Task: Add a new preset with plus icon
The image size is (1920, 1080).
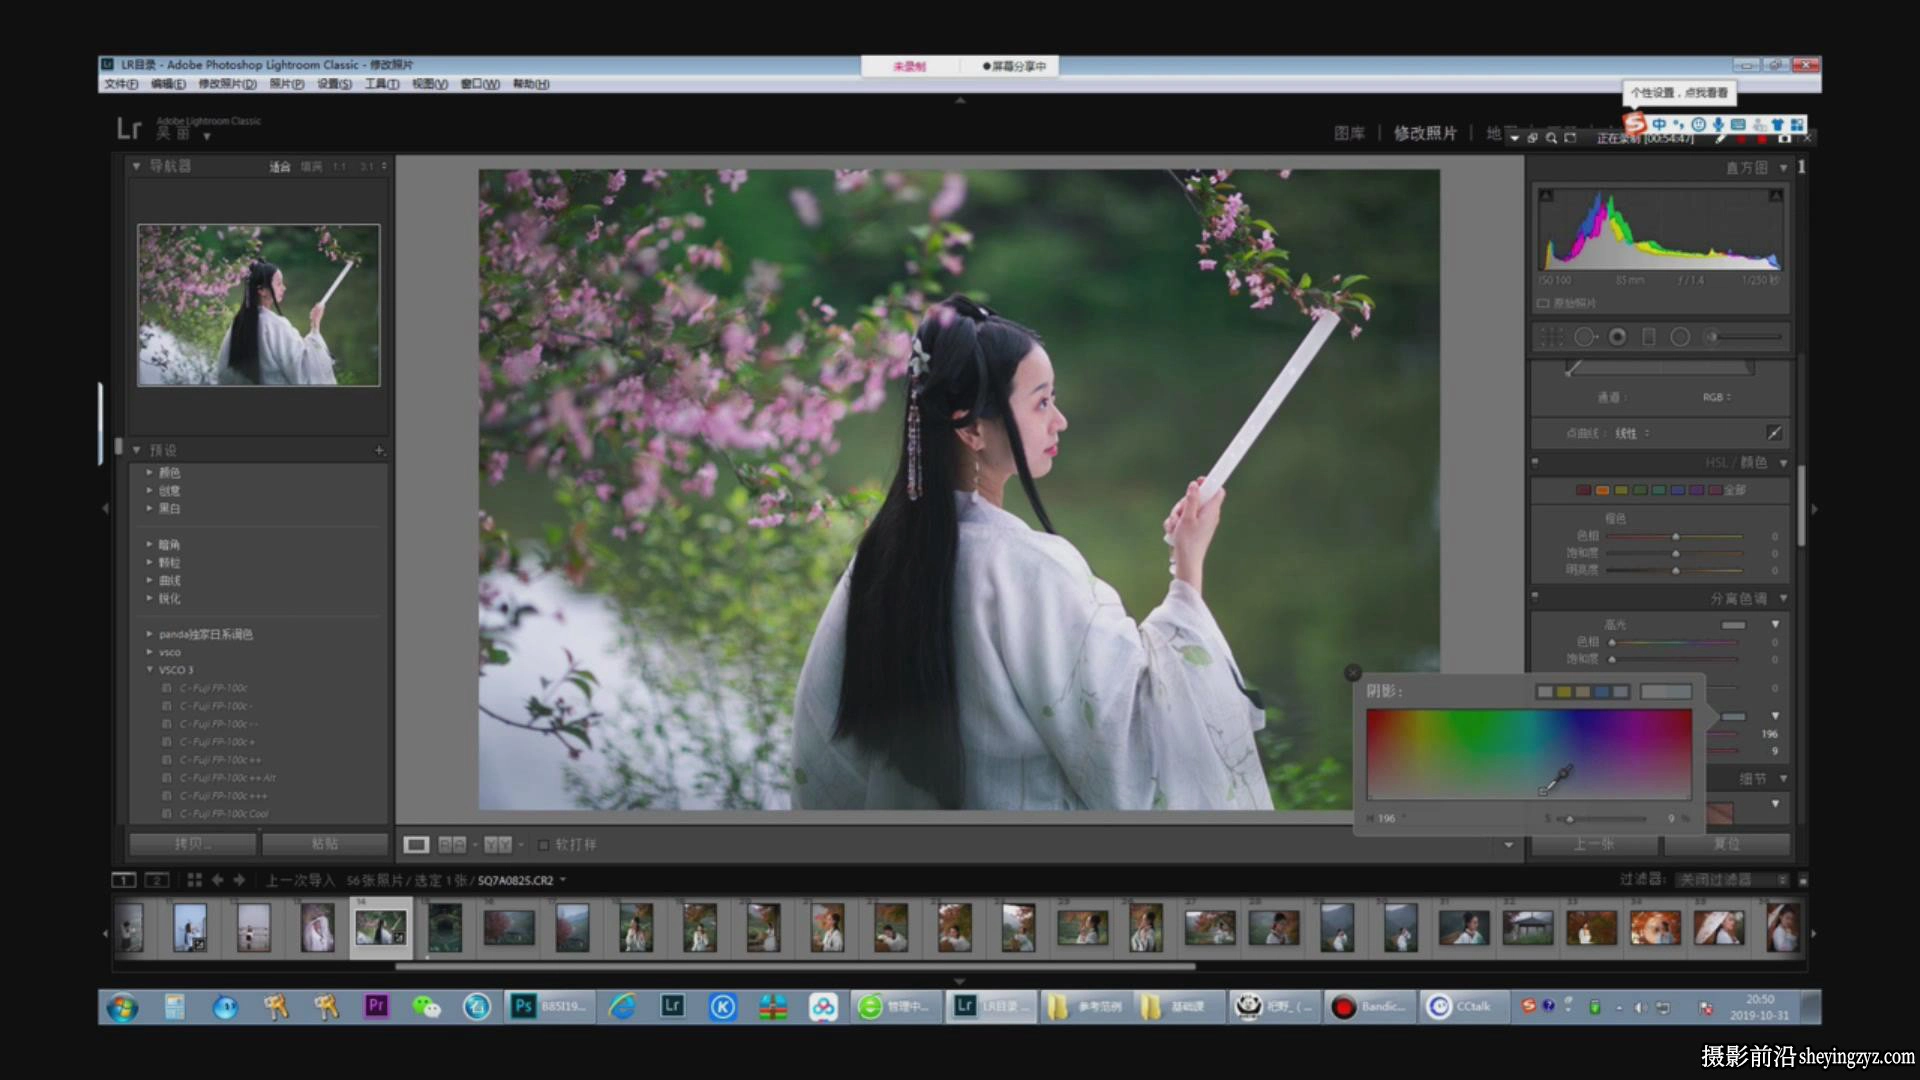Action: tap(379, 450)
